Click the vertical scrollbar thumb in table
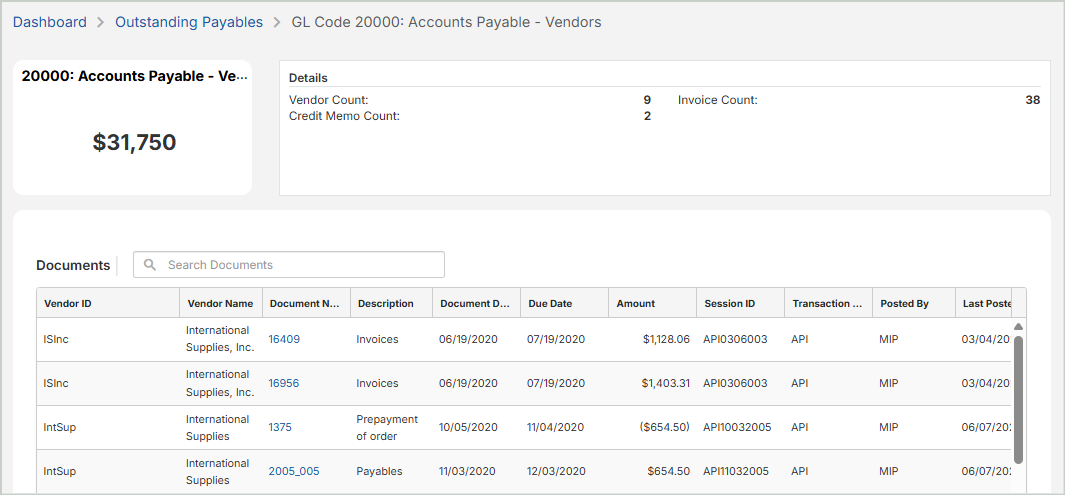 1018,398
